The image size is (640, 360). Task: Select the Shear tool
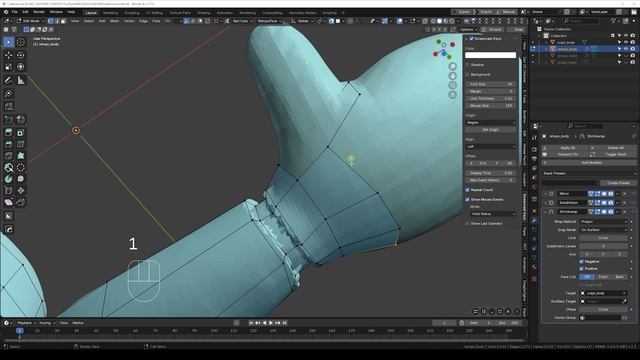tap(9, 202)
